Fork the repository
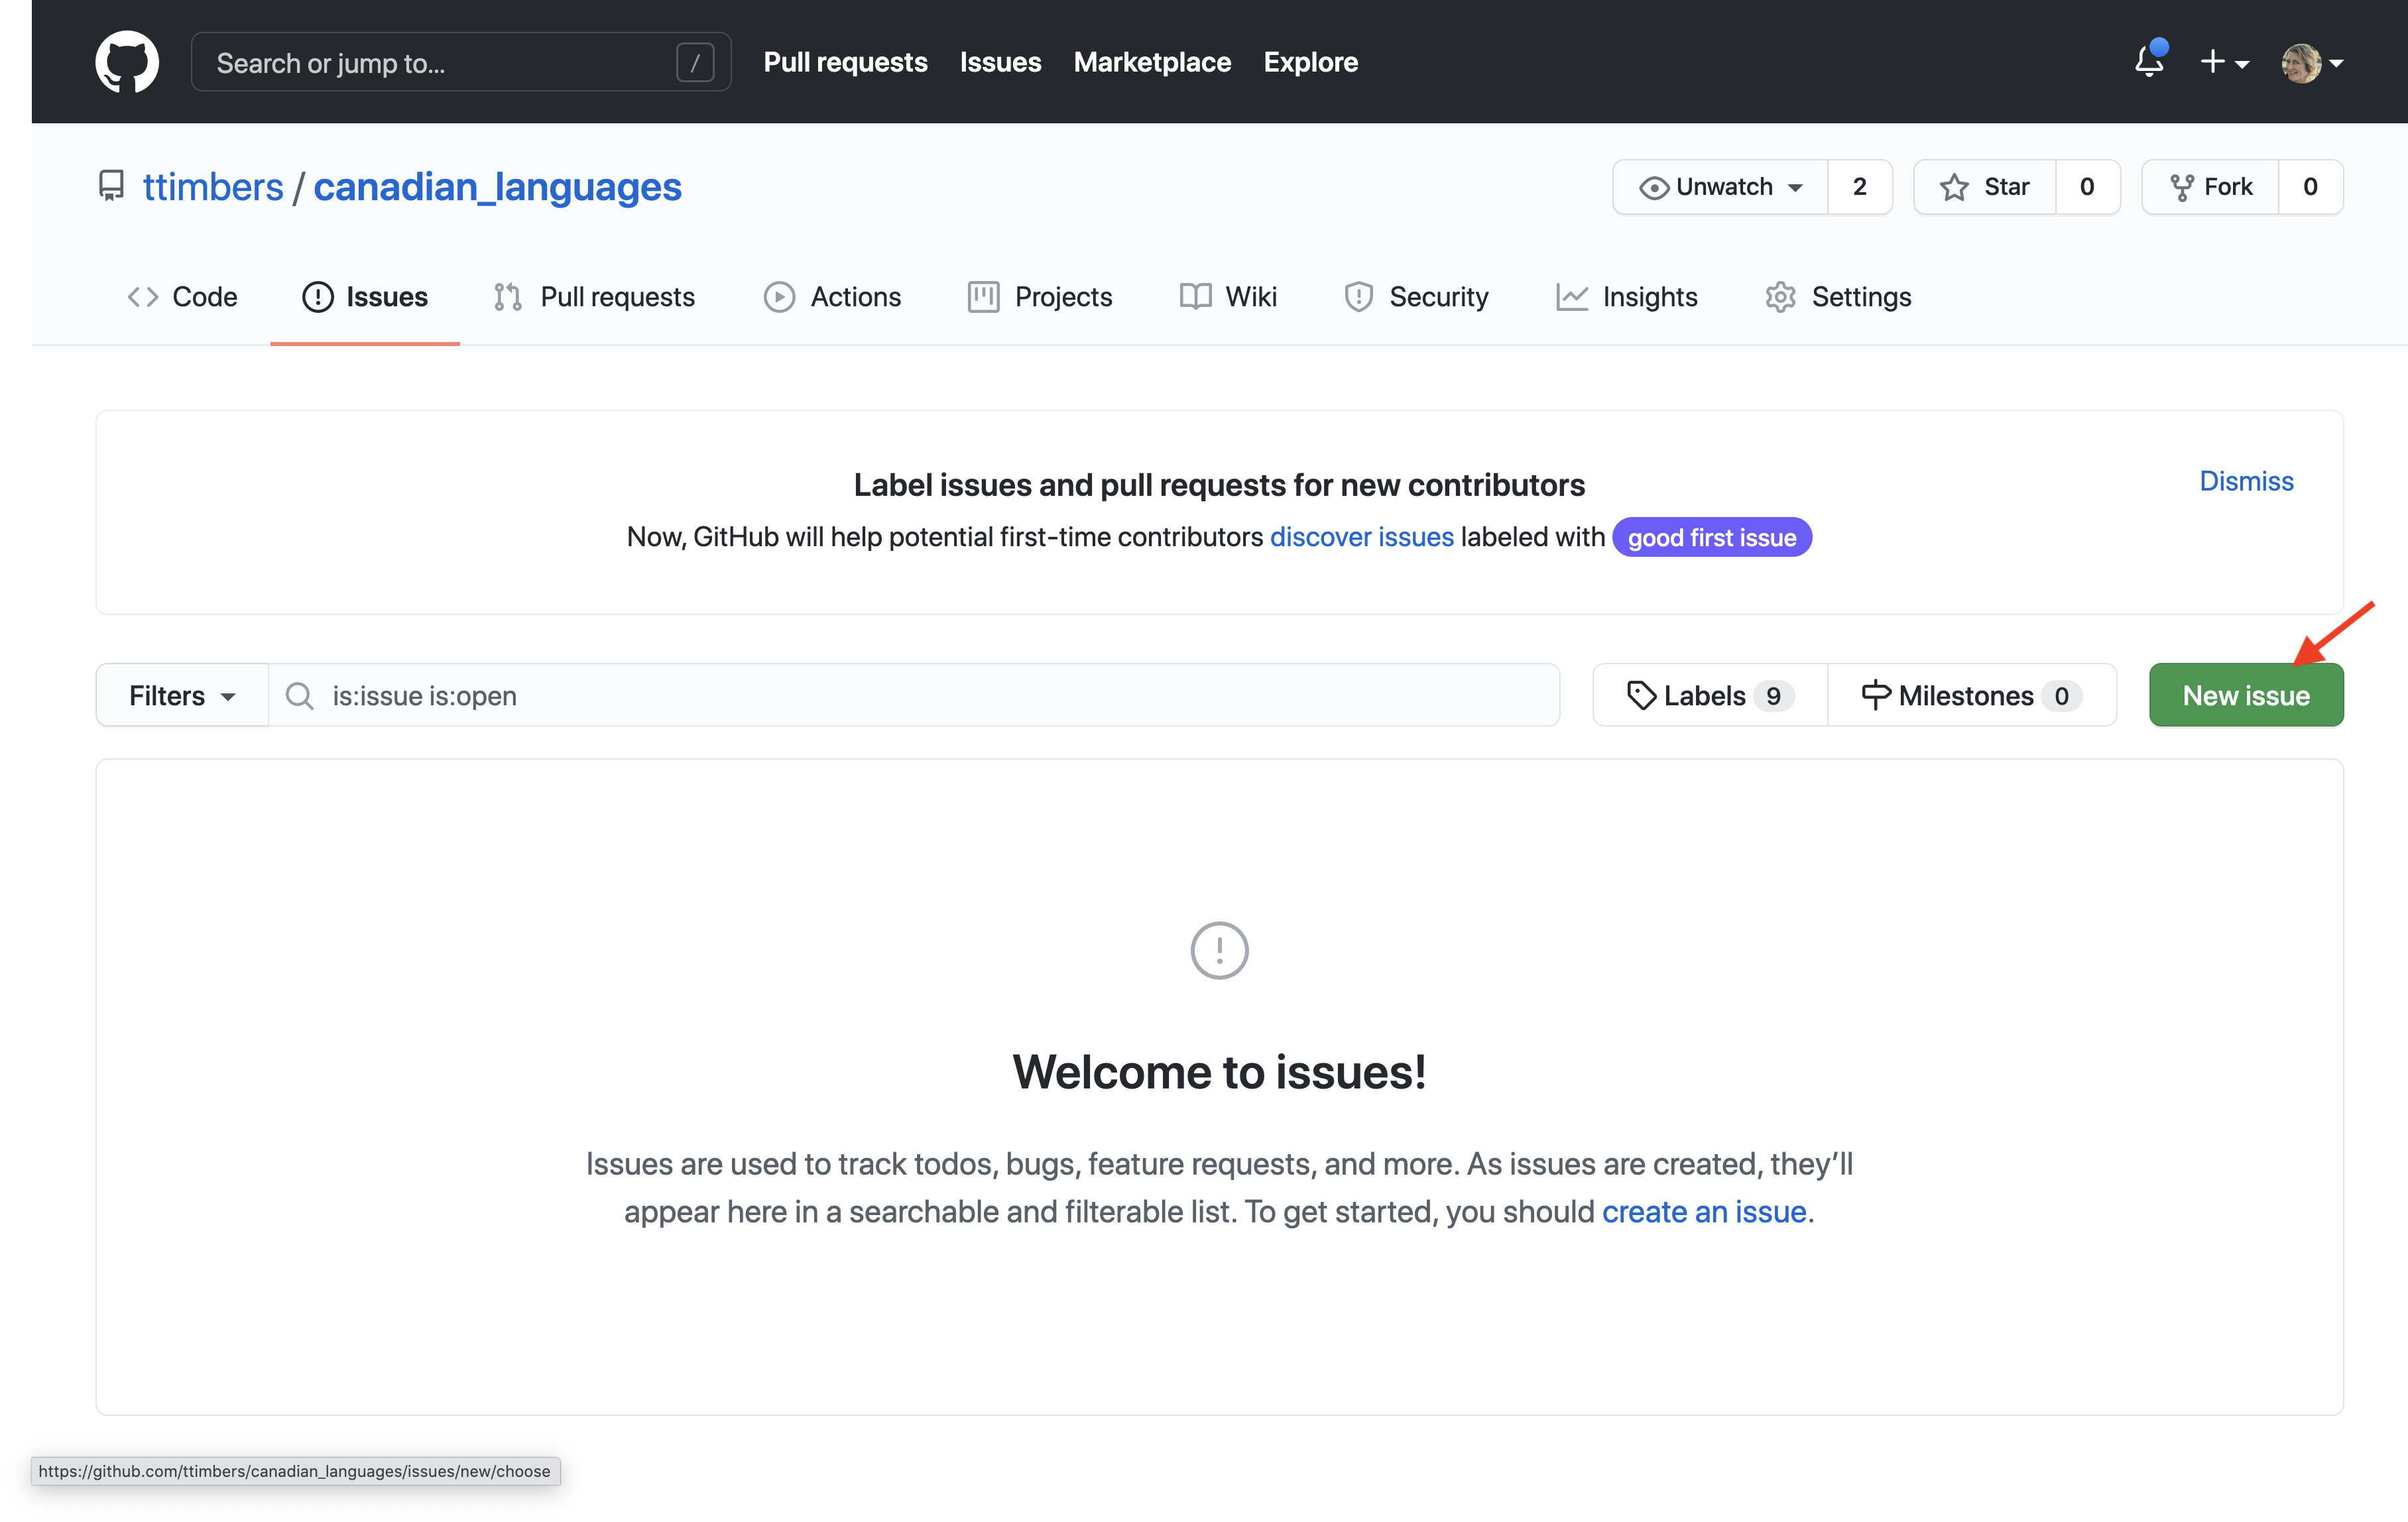This screenshot has width=2408, height=1522. [x=2210, y=187]
